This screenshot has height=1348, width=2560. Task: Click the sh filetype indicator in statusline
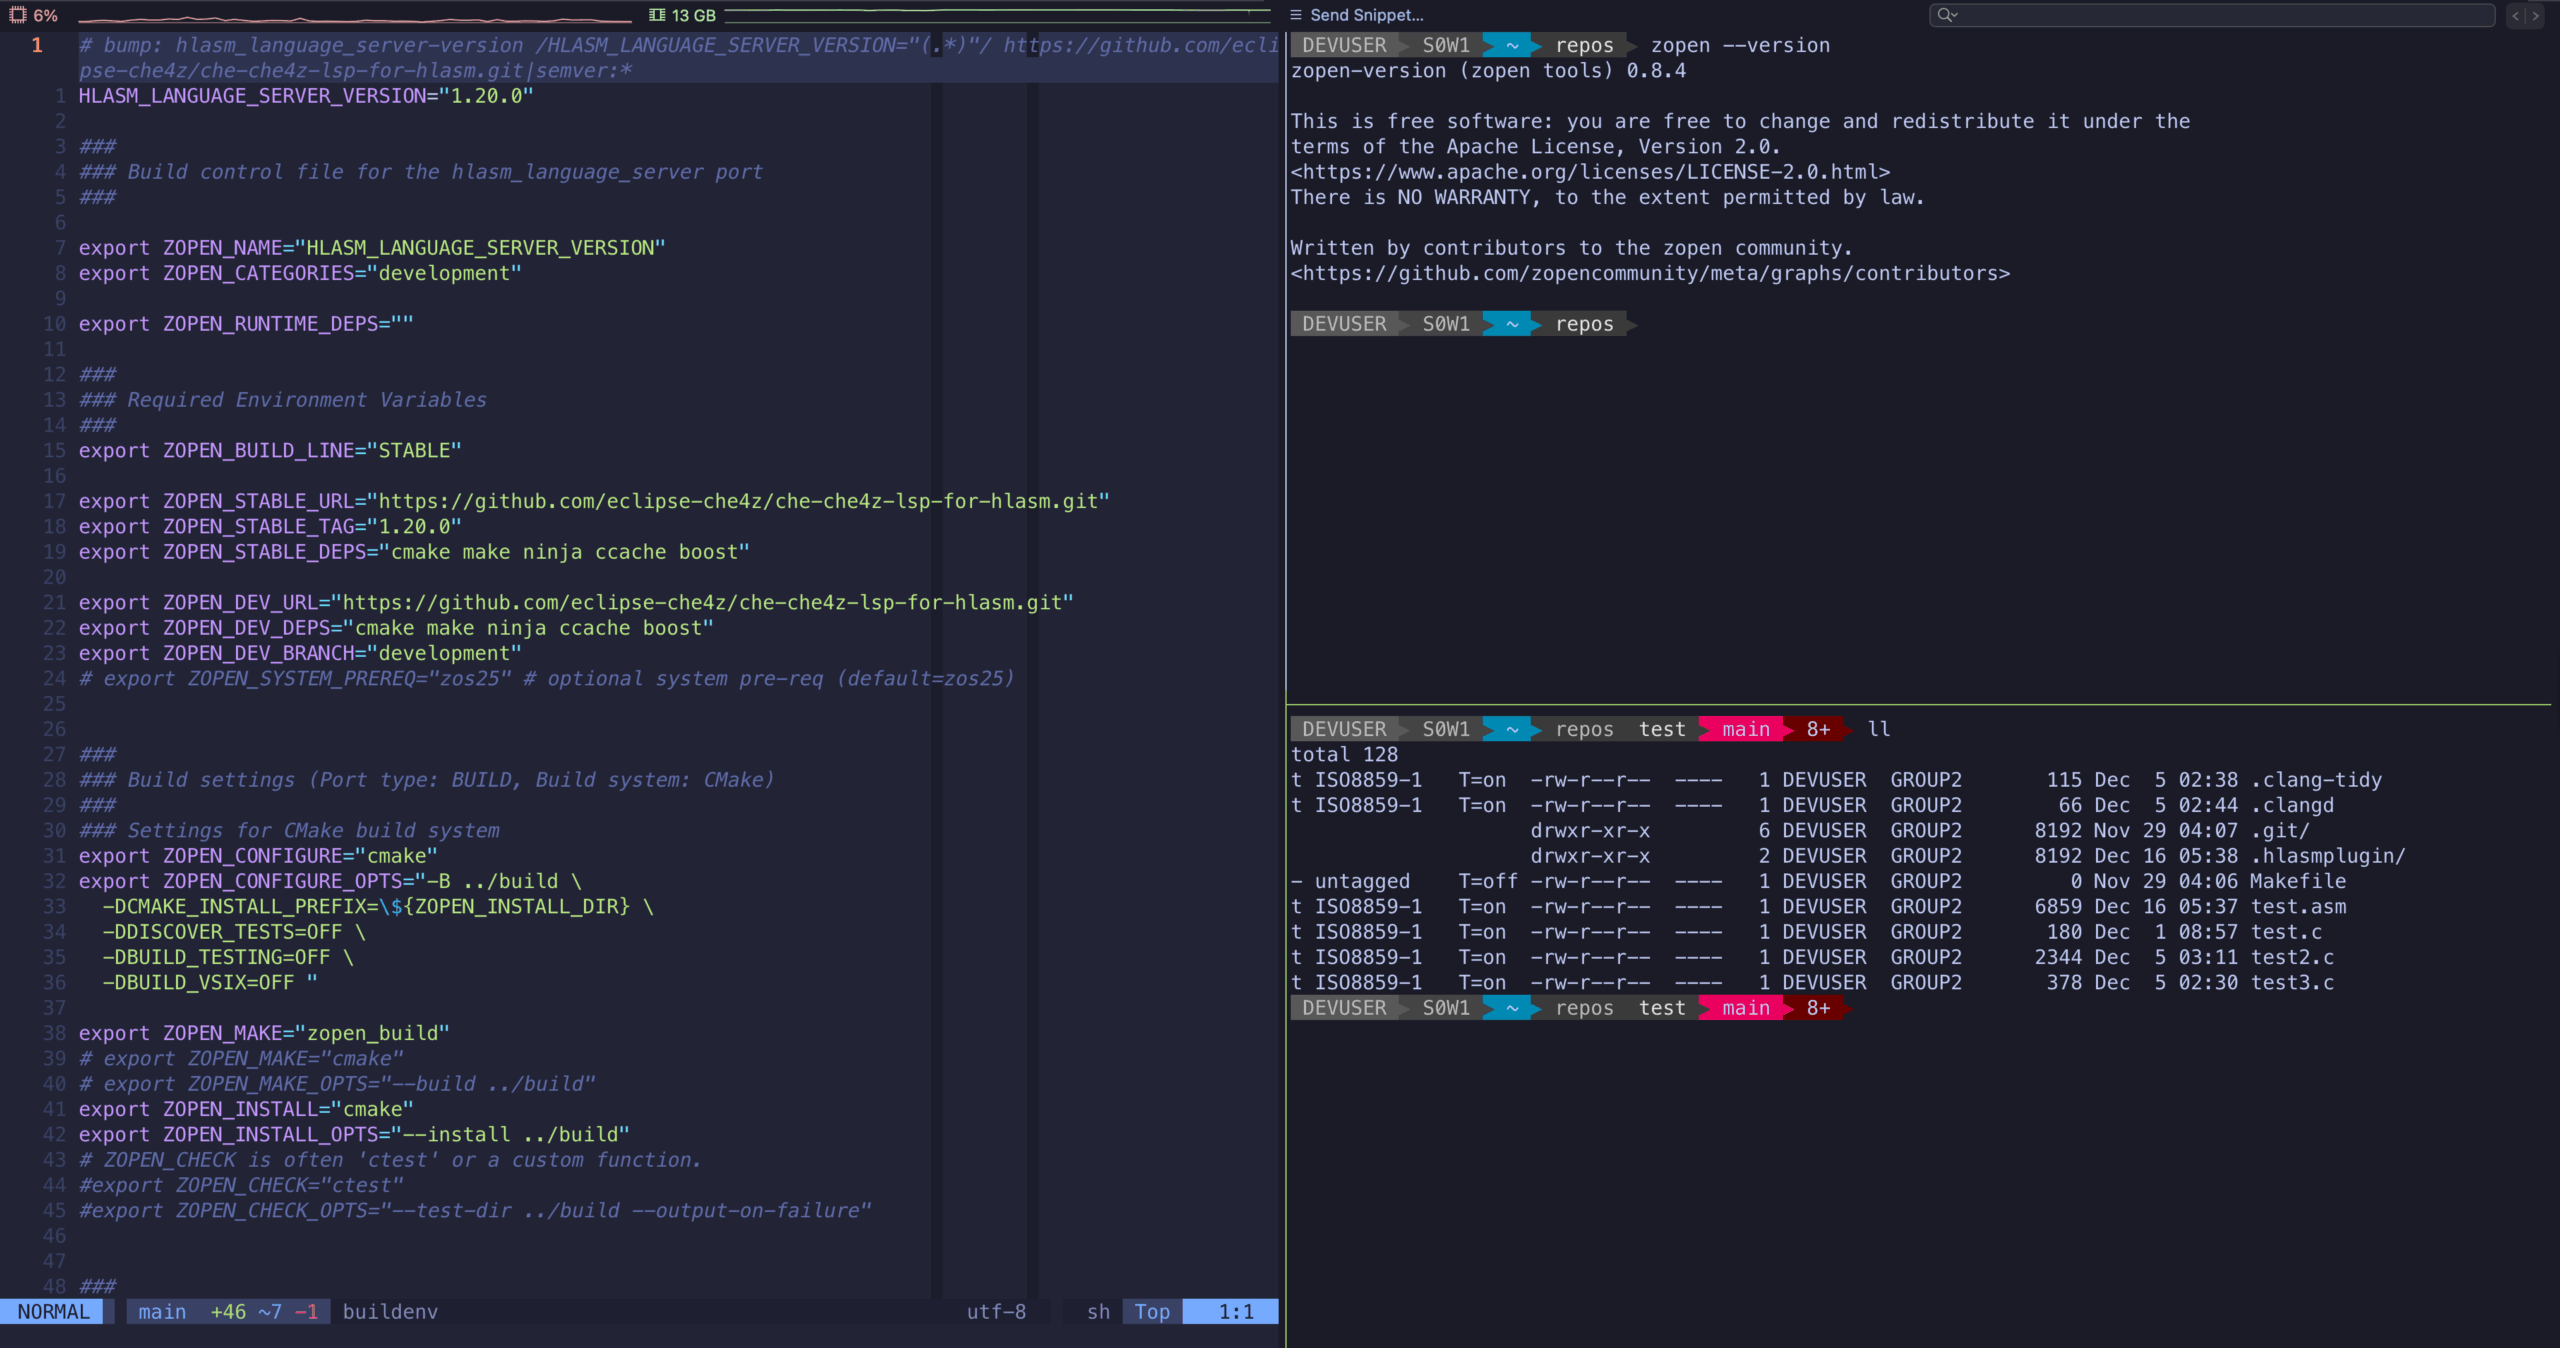[1098, 1311]
